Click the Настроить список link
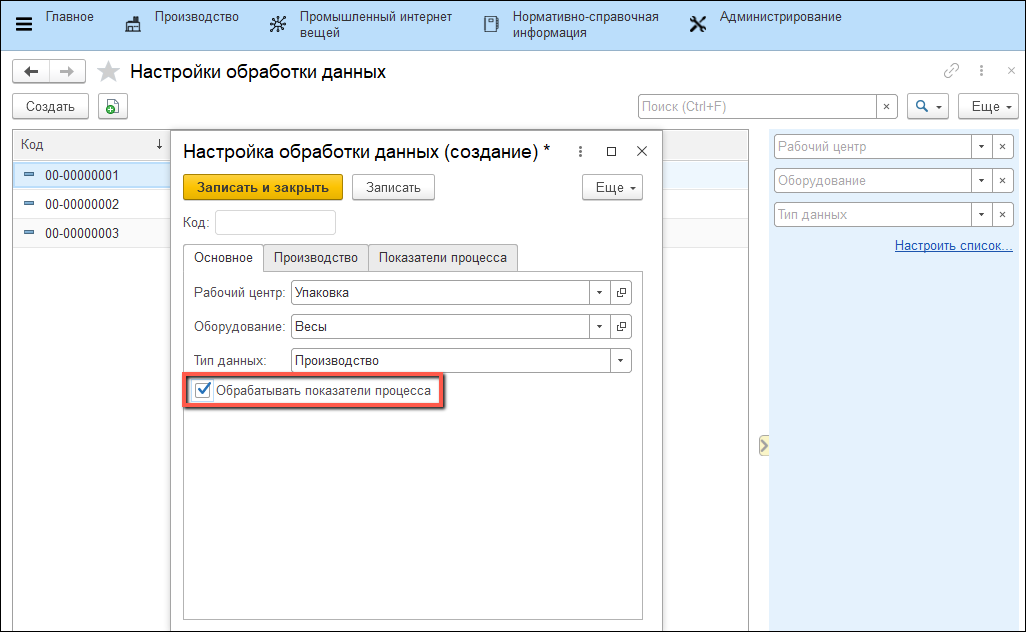The width and height of the screenshot is (1026, 632). [x=953, y=245]
